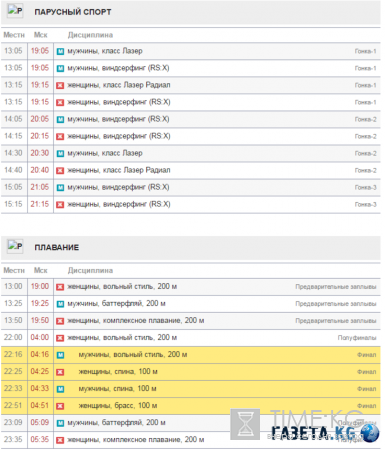This screenshot has width=385, height=450.
Task: Click Гонка-3 label in the 15:05 row
Action: pyautogui.click(x=365, y=187)
